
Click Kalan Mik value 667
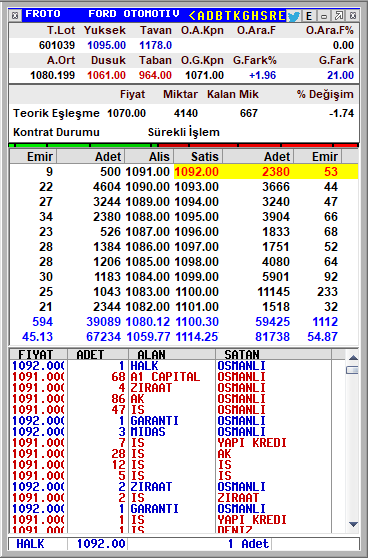point(249,114)
